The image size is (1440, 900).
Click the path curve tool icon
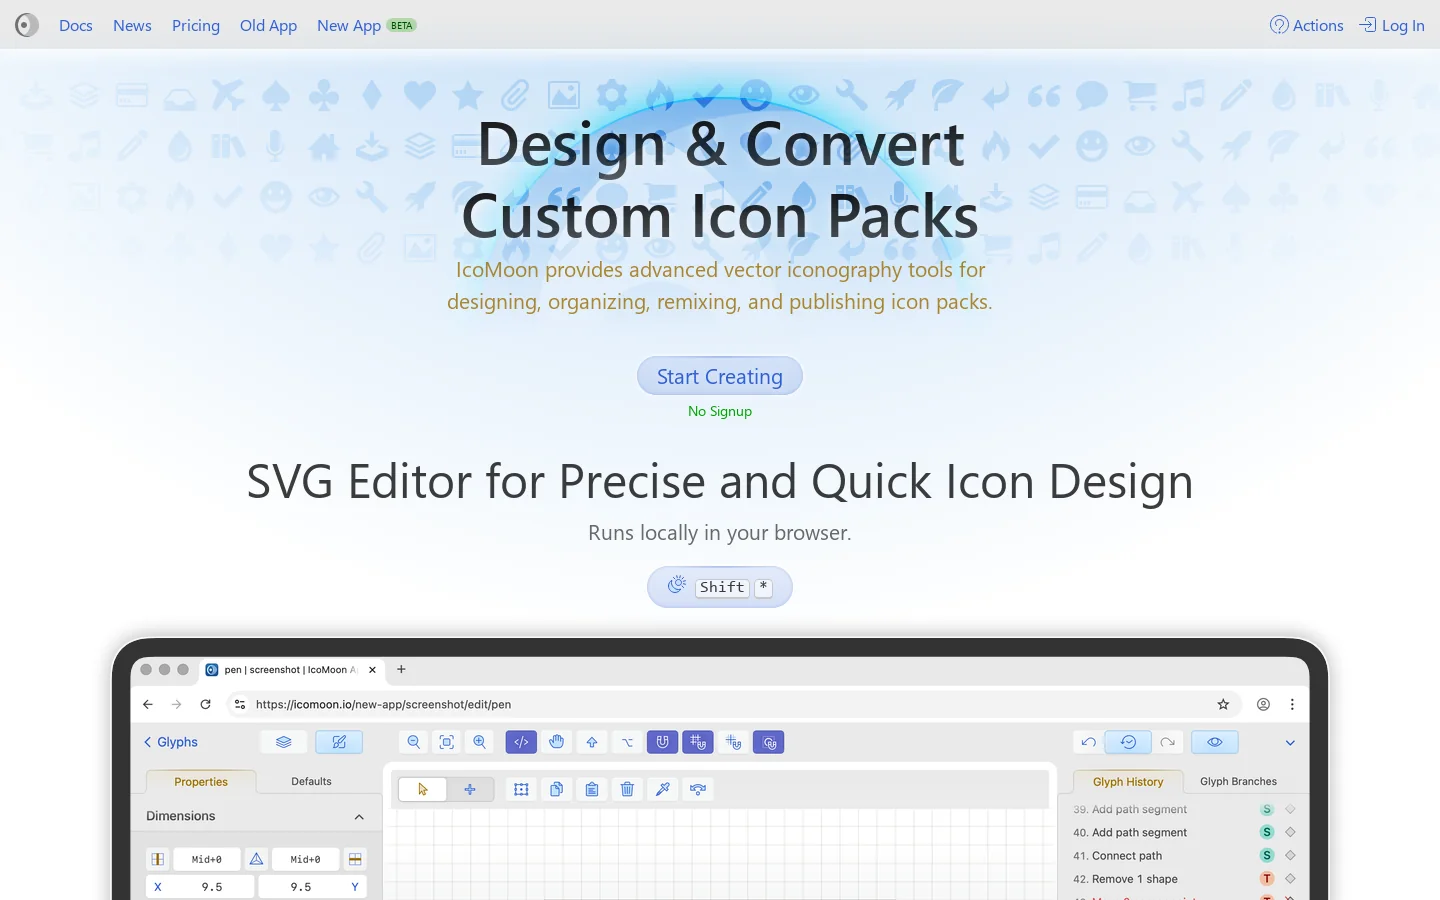click(x=698, y=789)
